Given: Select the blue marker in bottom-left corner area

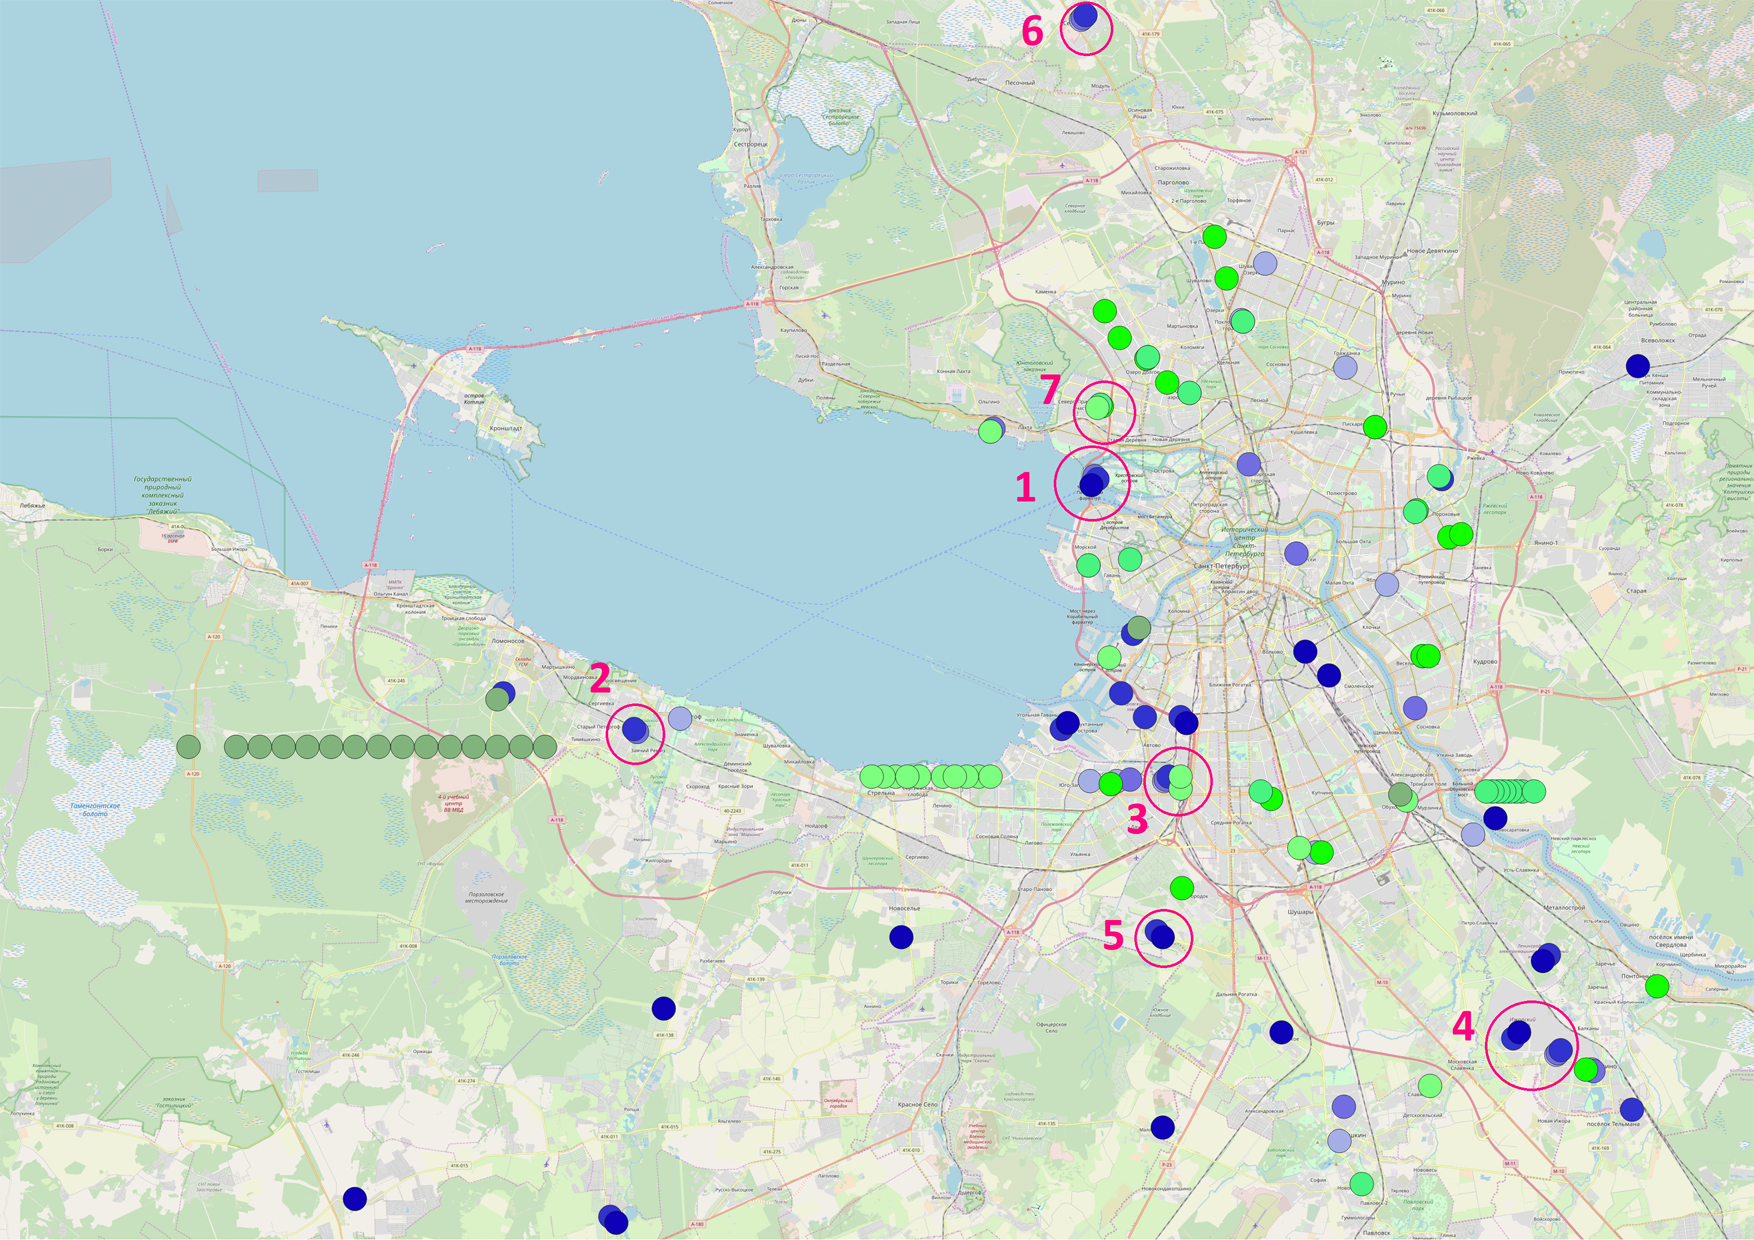Looking at the screenshot, I should pos(355,1199).
